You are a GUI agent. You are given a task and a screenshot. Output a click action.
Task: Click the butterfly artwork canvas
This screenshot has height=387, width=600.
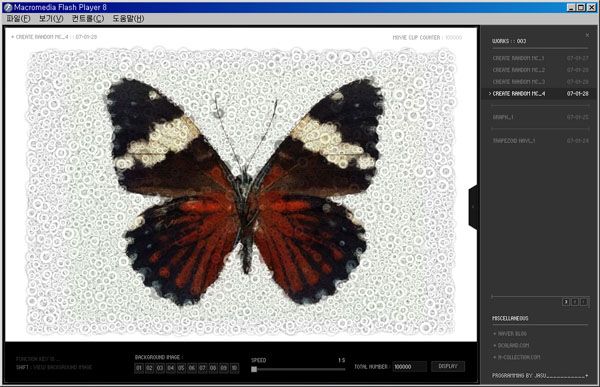(x=241, y=191)
